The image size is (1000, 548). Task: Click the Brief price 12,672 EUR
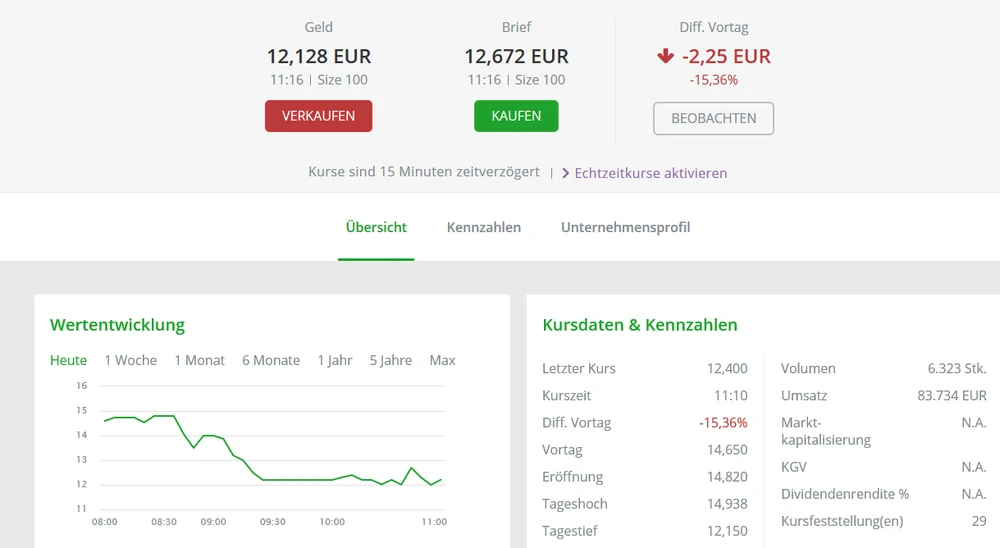[x=516, y=57]
